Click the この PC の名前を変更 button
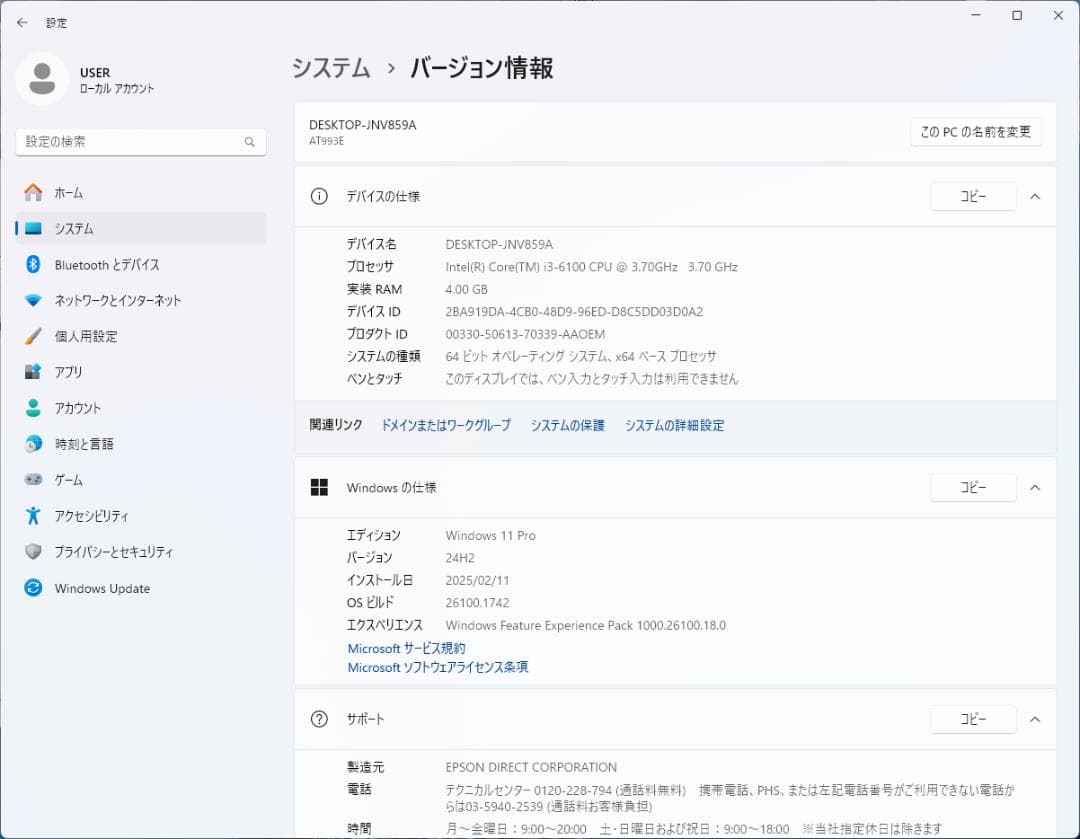Screen dimensions: 1080x839 point(976,131)
